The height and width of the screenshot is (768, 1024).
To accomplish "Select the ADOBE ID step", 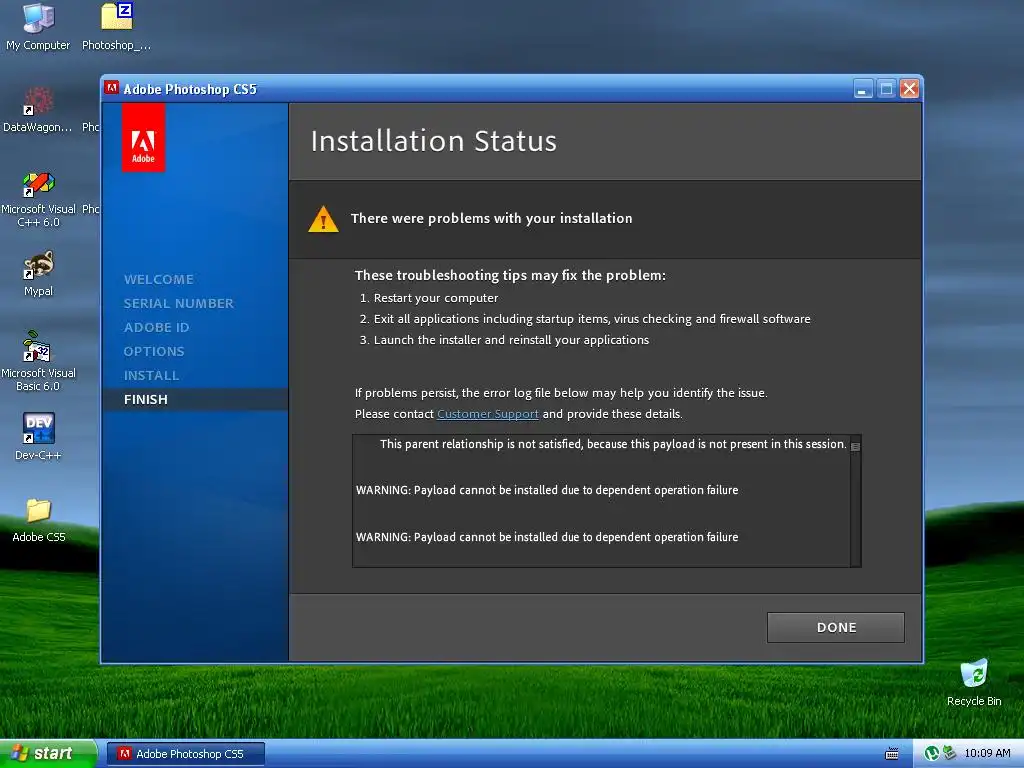I will coord(156,327).
